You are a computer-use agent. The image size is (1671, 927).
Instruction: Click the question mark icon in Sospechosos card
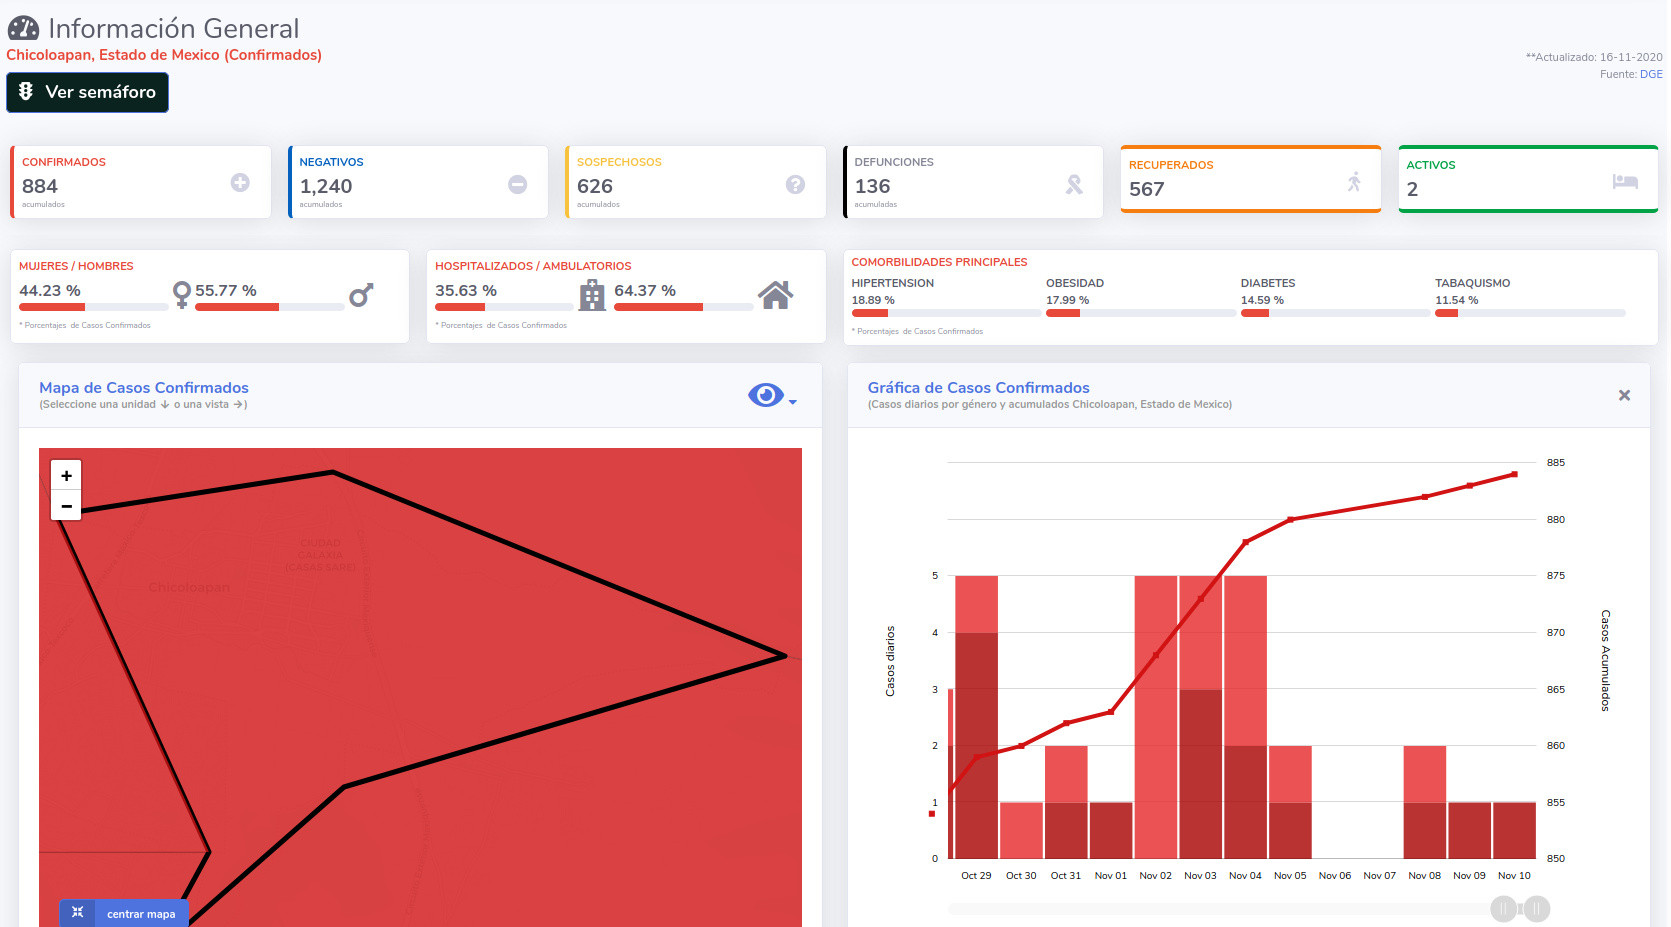[795, 184]
